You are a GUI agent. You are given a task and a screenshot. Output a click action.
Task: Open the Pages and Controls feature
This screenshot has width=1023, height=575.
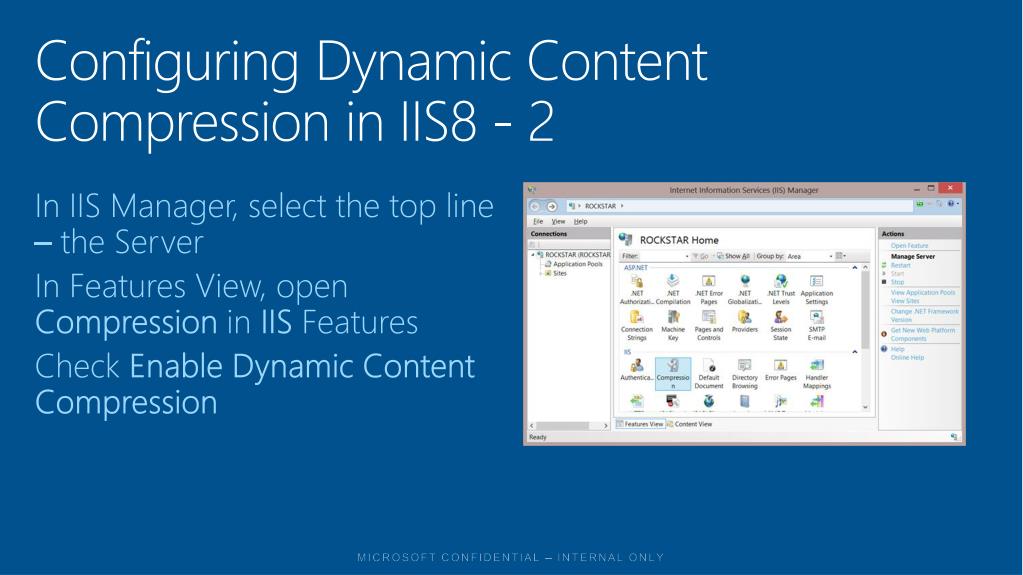click(x=709, y=326)
